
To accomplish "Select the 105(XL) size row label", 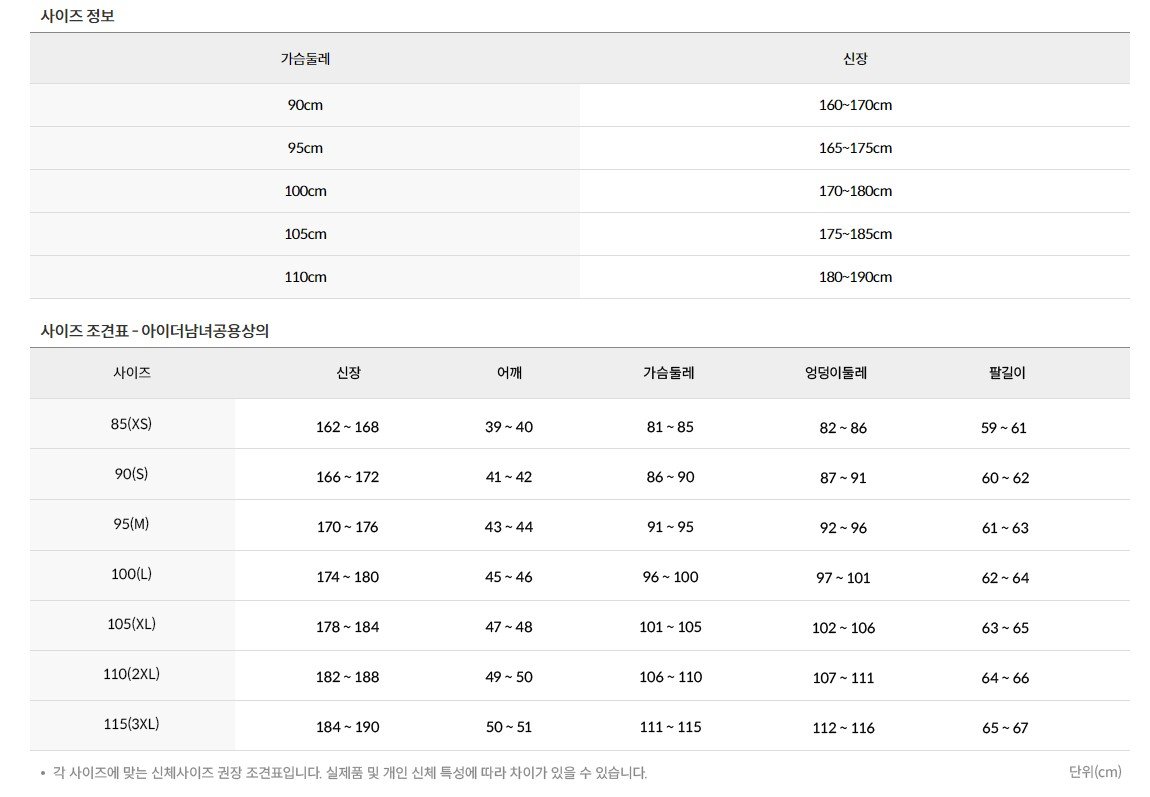I will click(132, 624).
